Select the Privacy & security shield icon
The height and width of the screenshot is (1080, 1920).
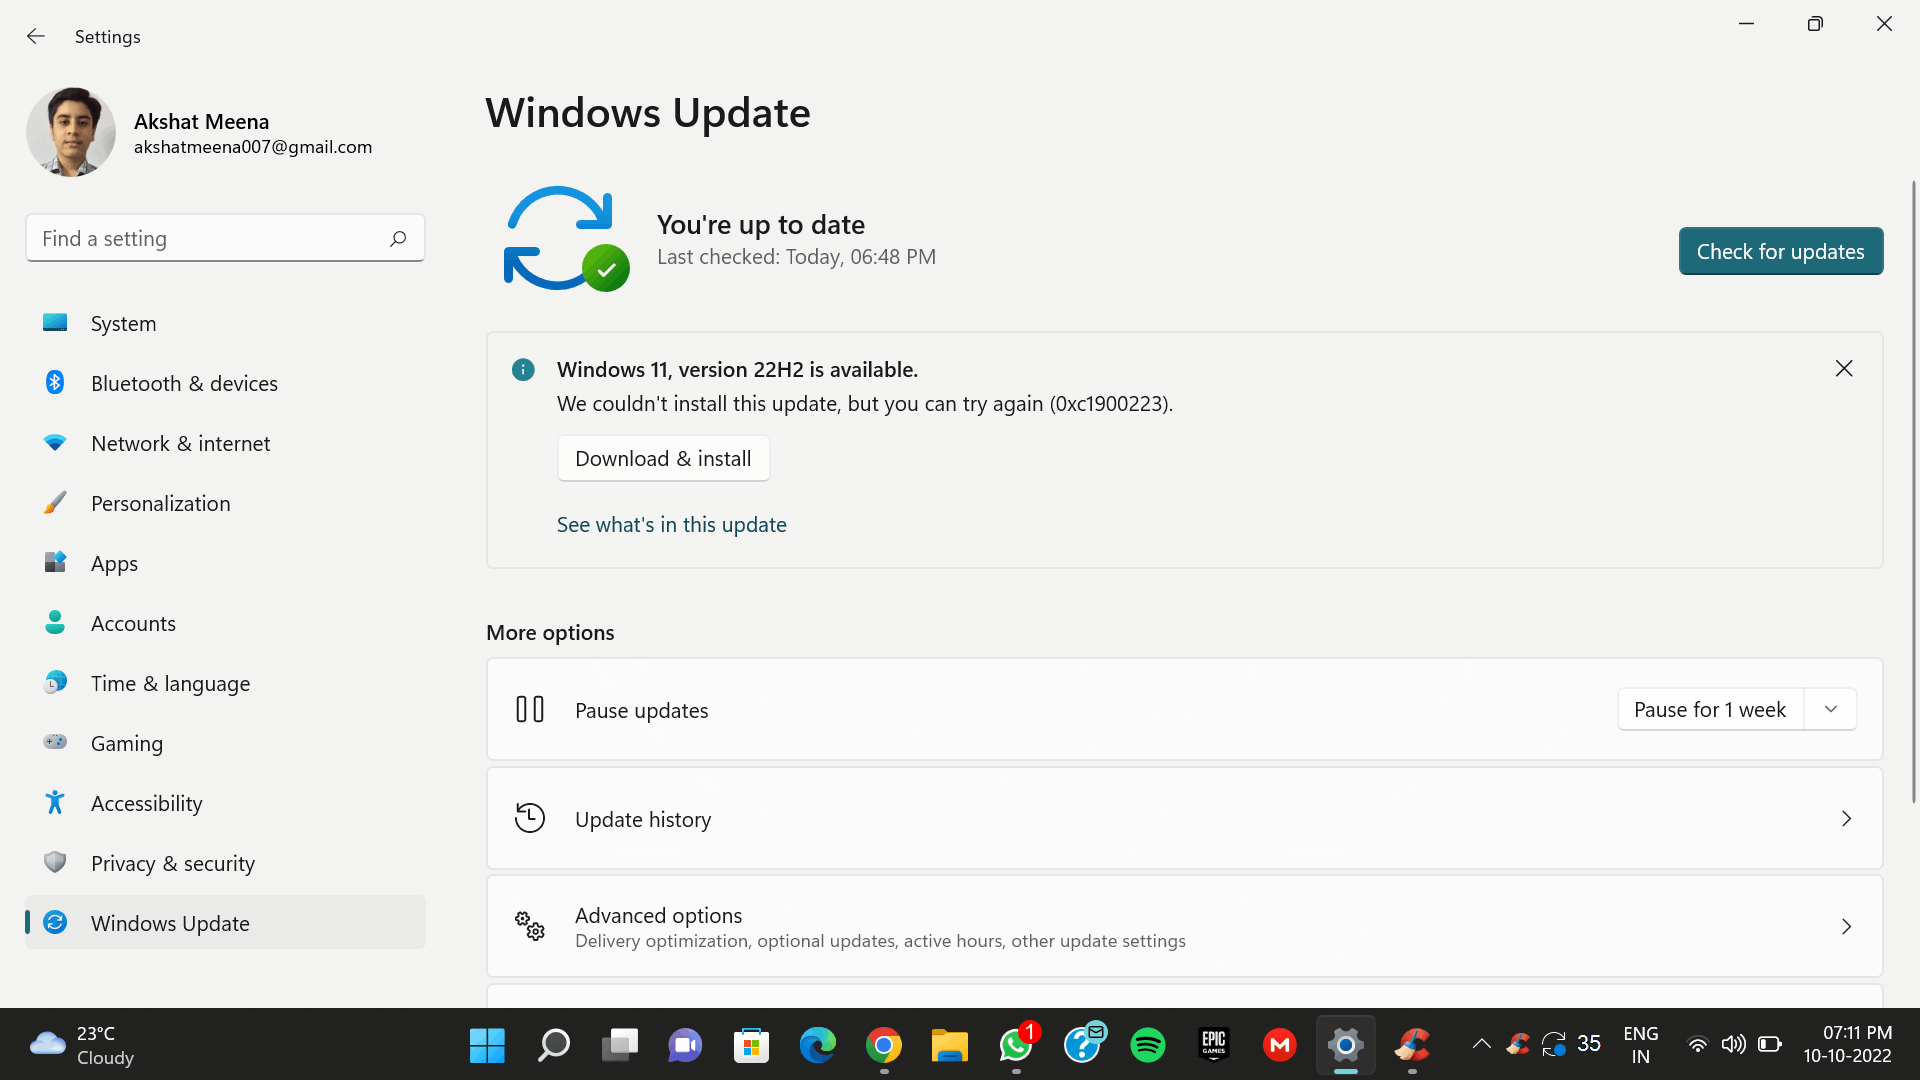pos(55,862)
